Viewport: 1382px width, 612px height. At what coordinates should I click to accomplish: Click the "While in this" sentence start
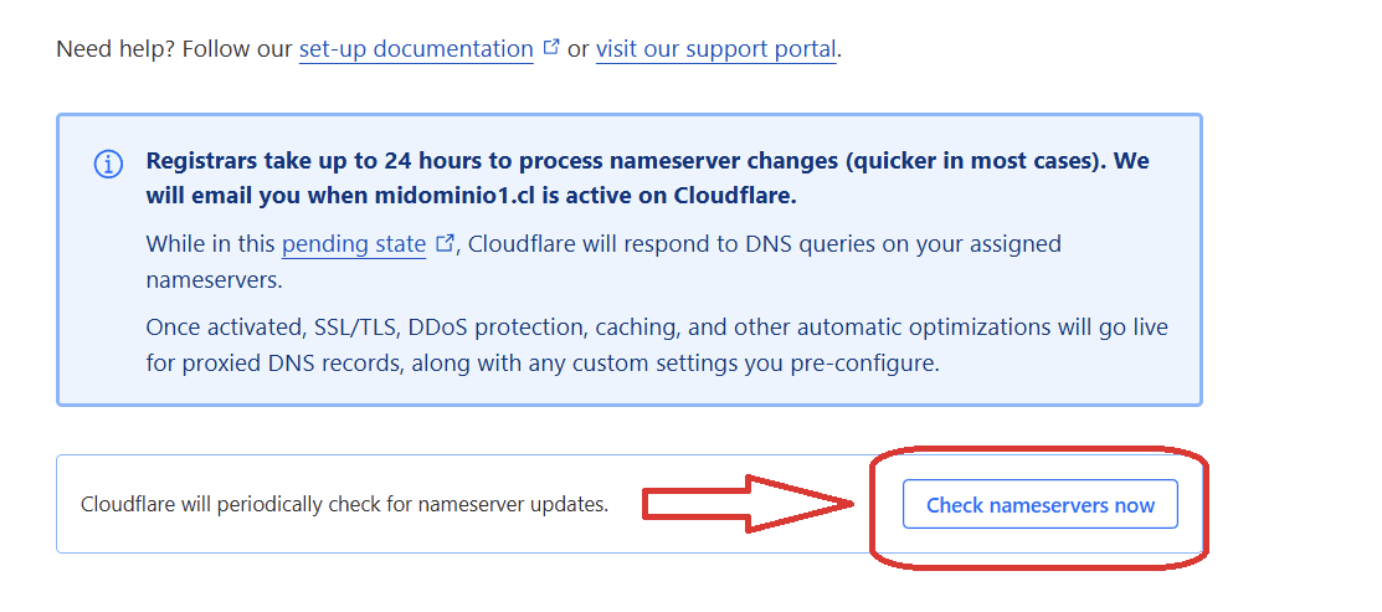[210, 244]
